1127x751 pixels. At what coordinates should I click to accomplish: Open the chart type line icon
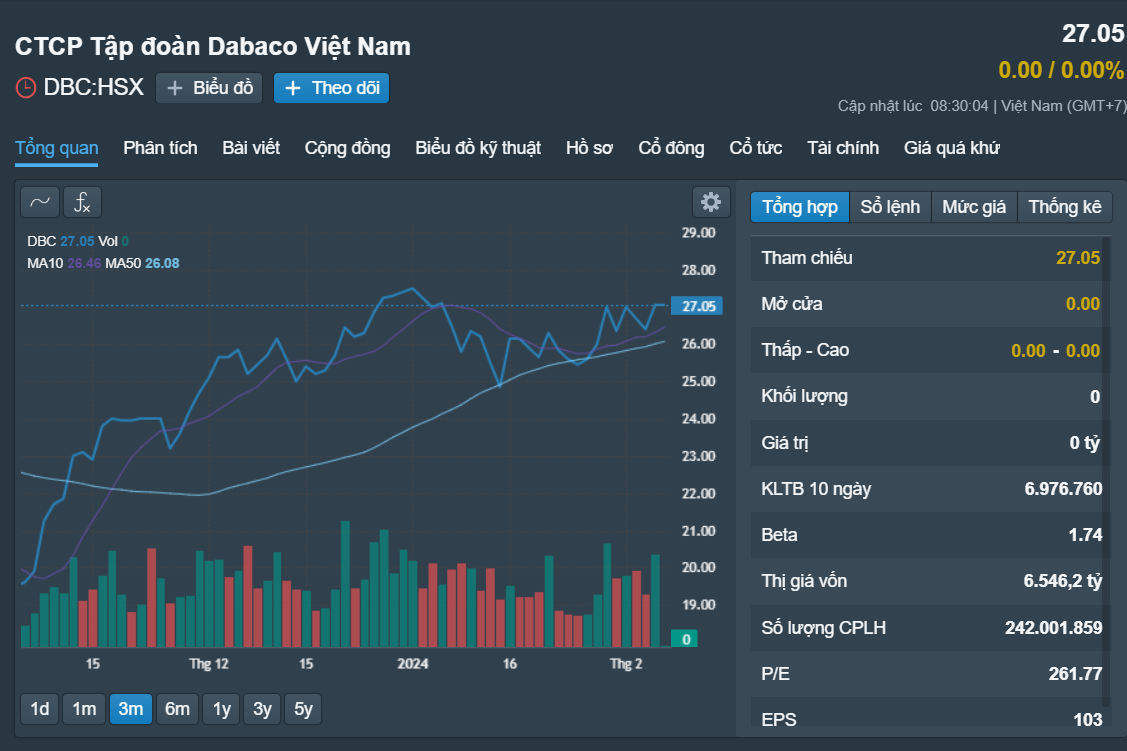40,202
